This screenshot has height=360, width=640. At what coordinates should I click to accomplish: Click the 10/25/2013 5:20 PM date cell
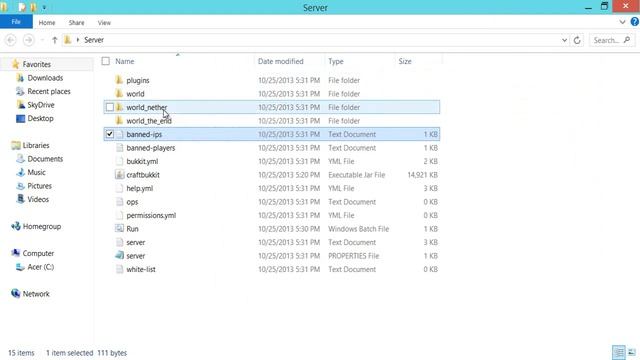(x=289, y=175)
